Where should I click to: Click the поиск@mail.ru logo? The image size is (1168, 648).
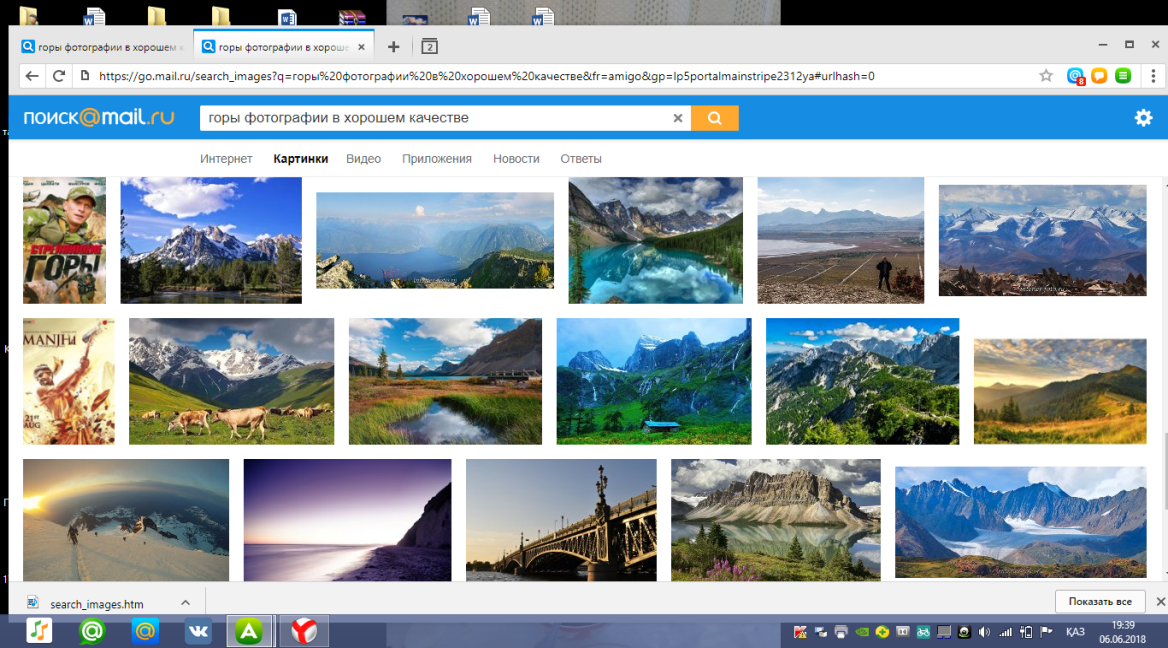[98, 118]
